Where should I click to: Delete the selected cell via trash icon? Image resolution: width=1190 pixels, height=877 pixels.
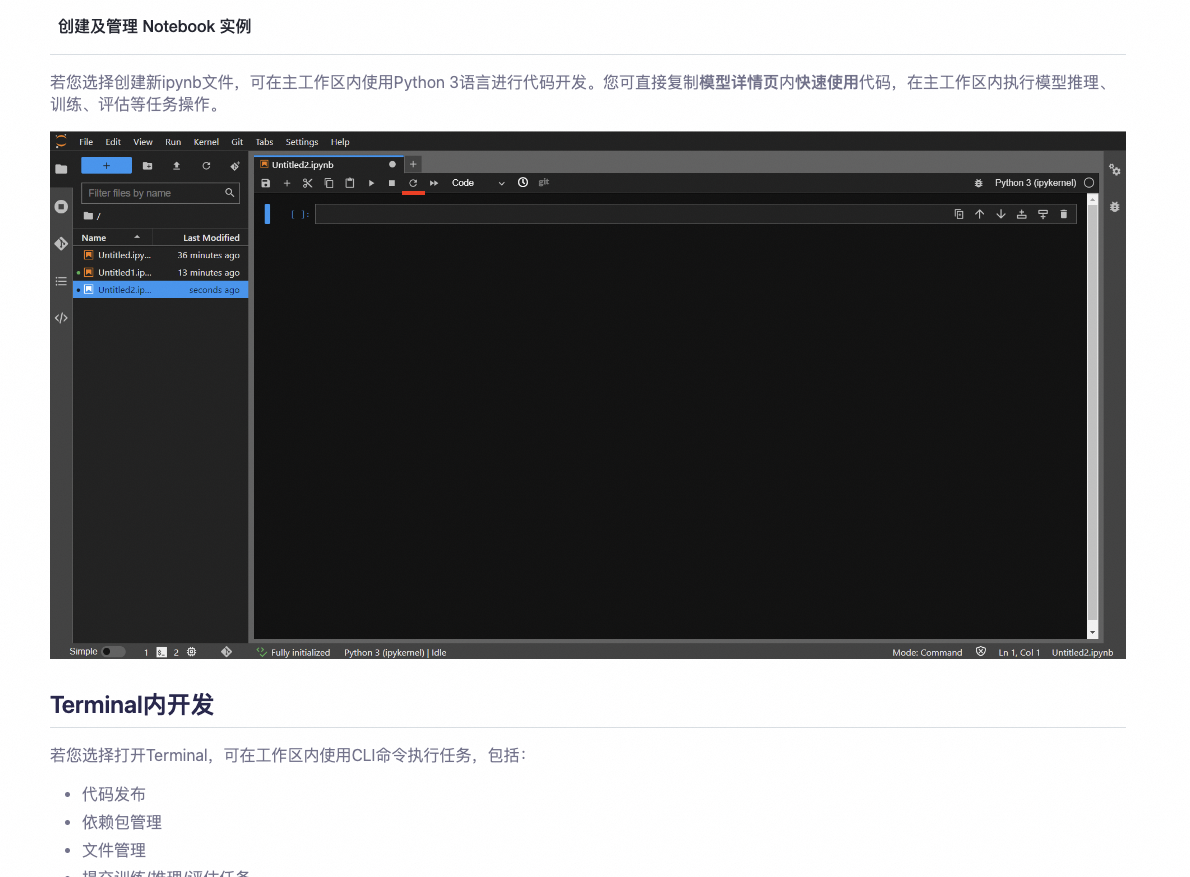tap(1063, 214)
